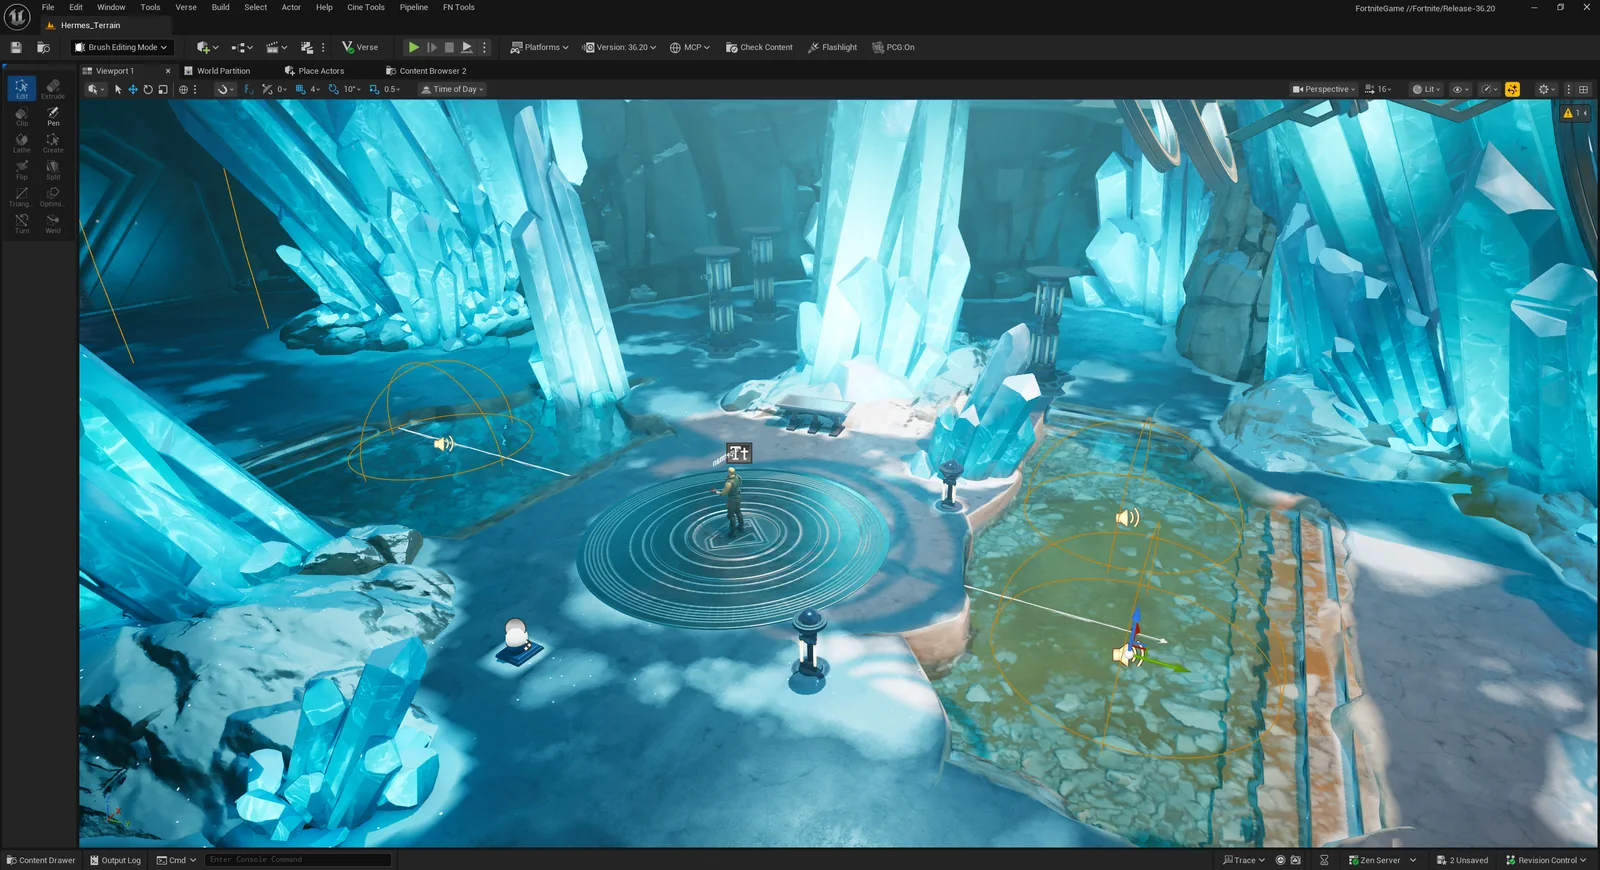Toggle the yellow highlighted viewport button
This screenshot has height=870, width=1600.
coord(1512,89)
